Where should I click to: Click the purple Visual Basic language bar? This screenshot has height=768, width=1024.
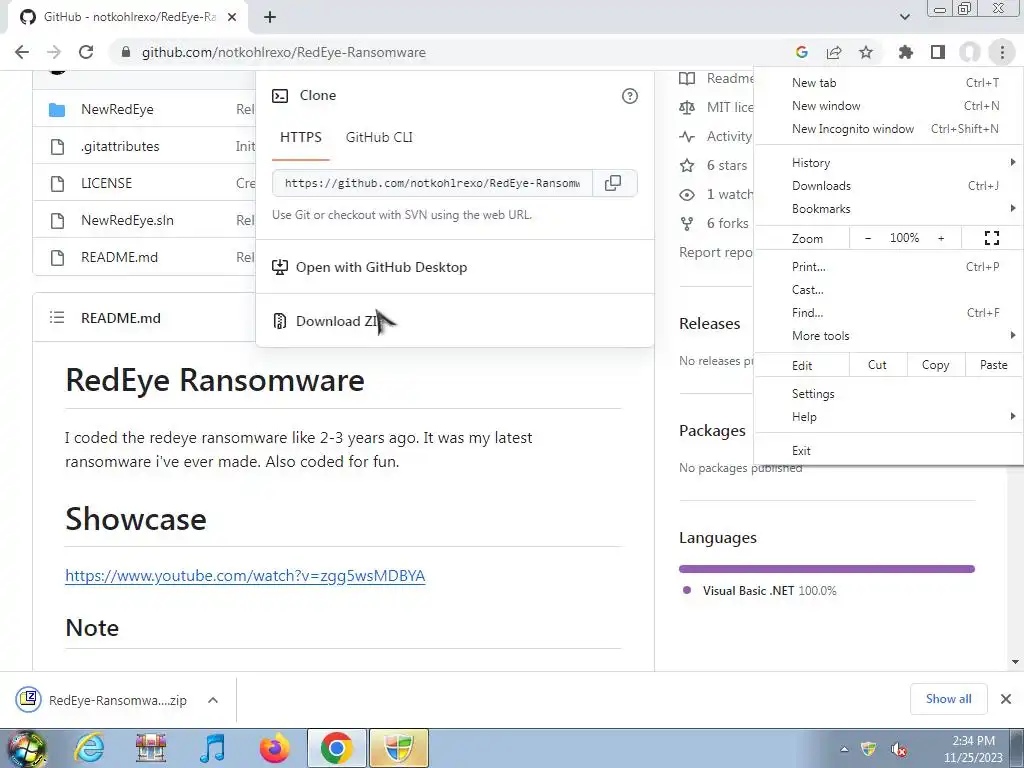(827, 569)
